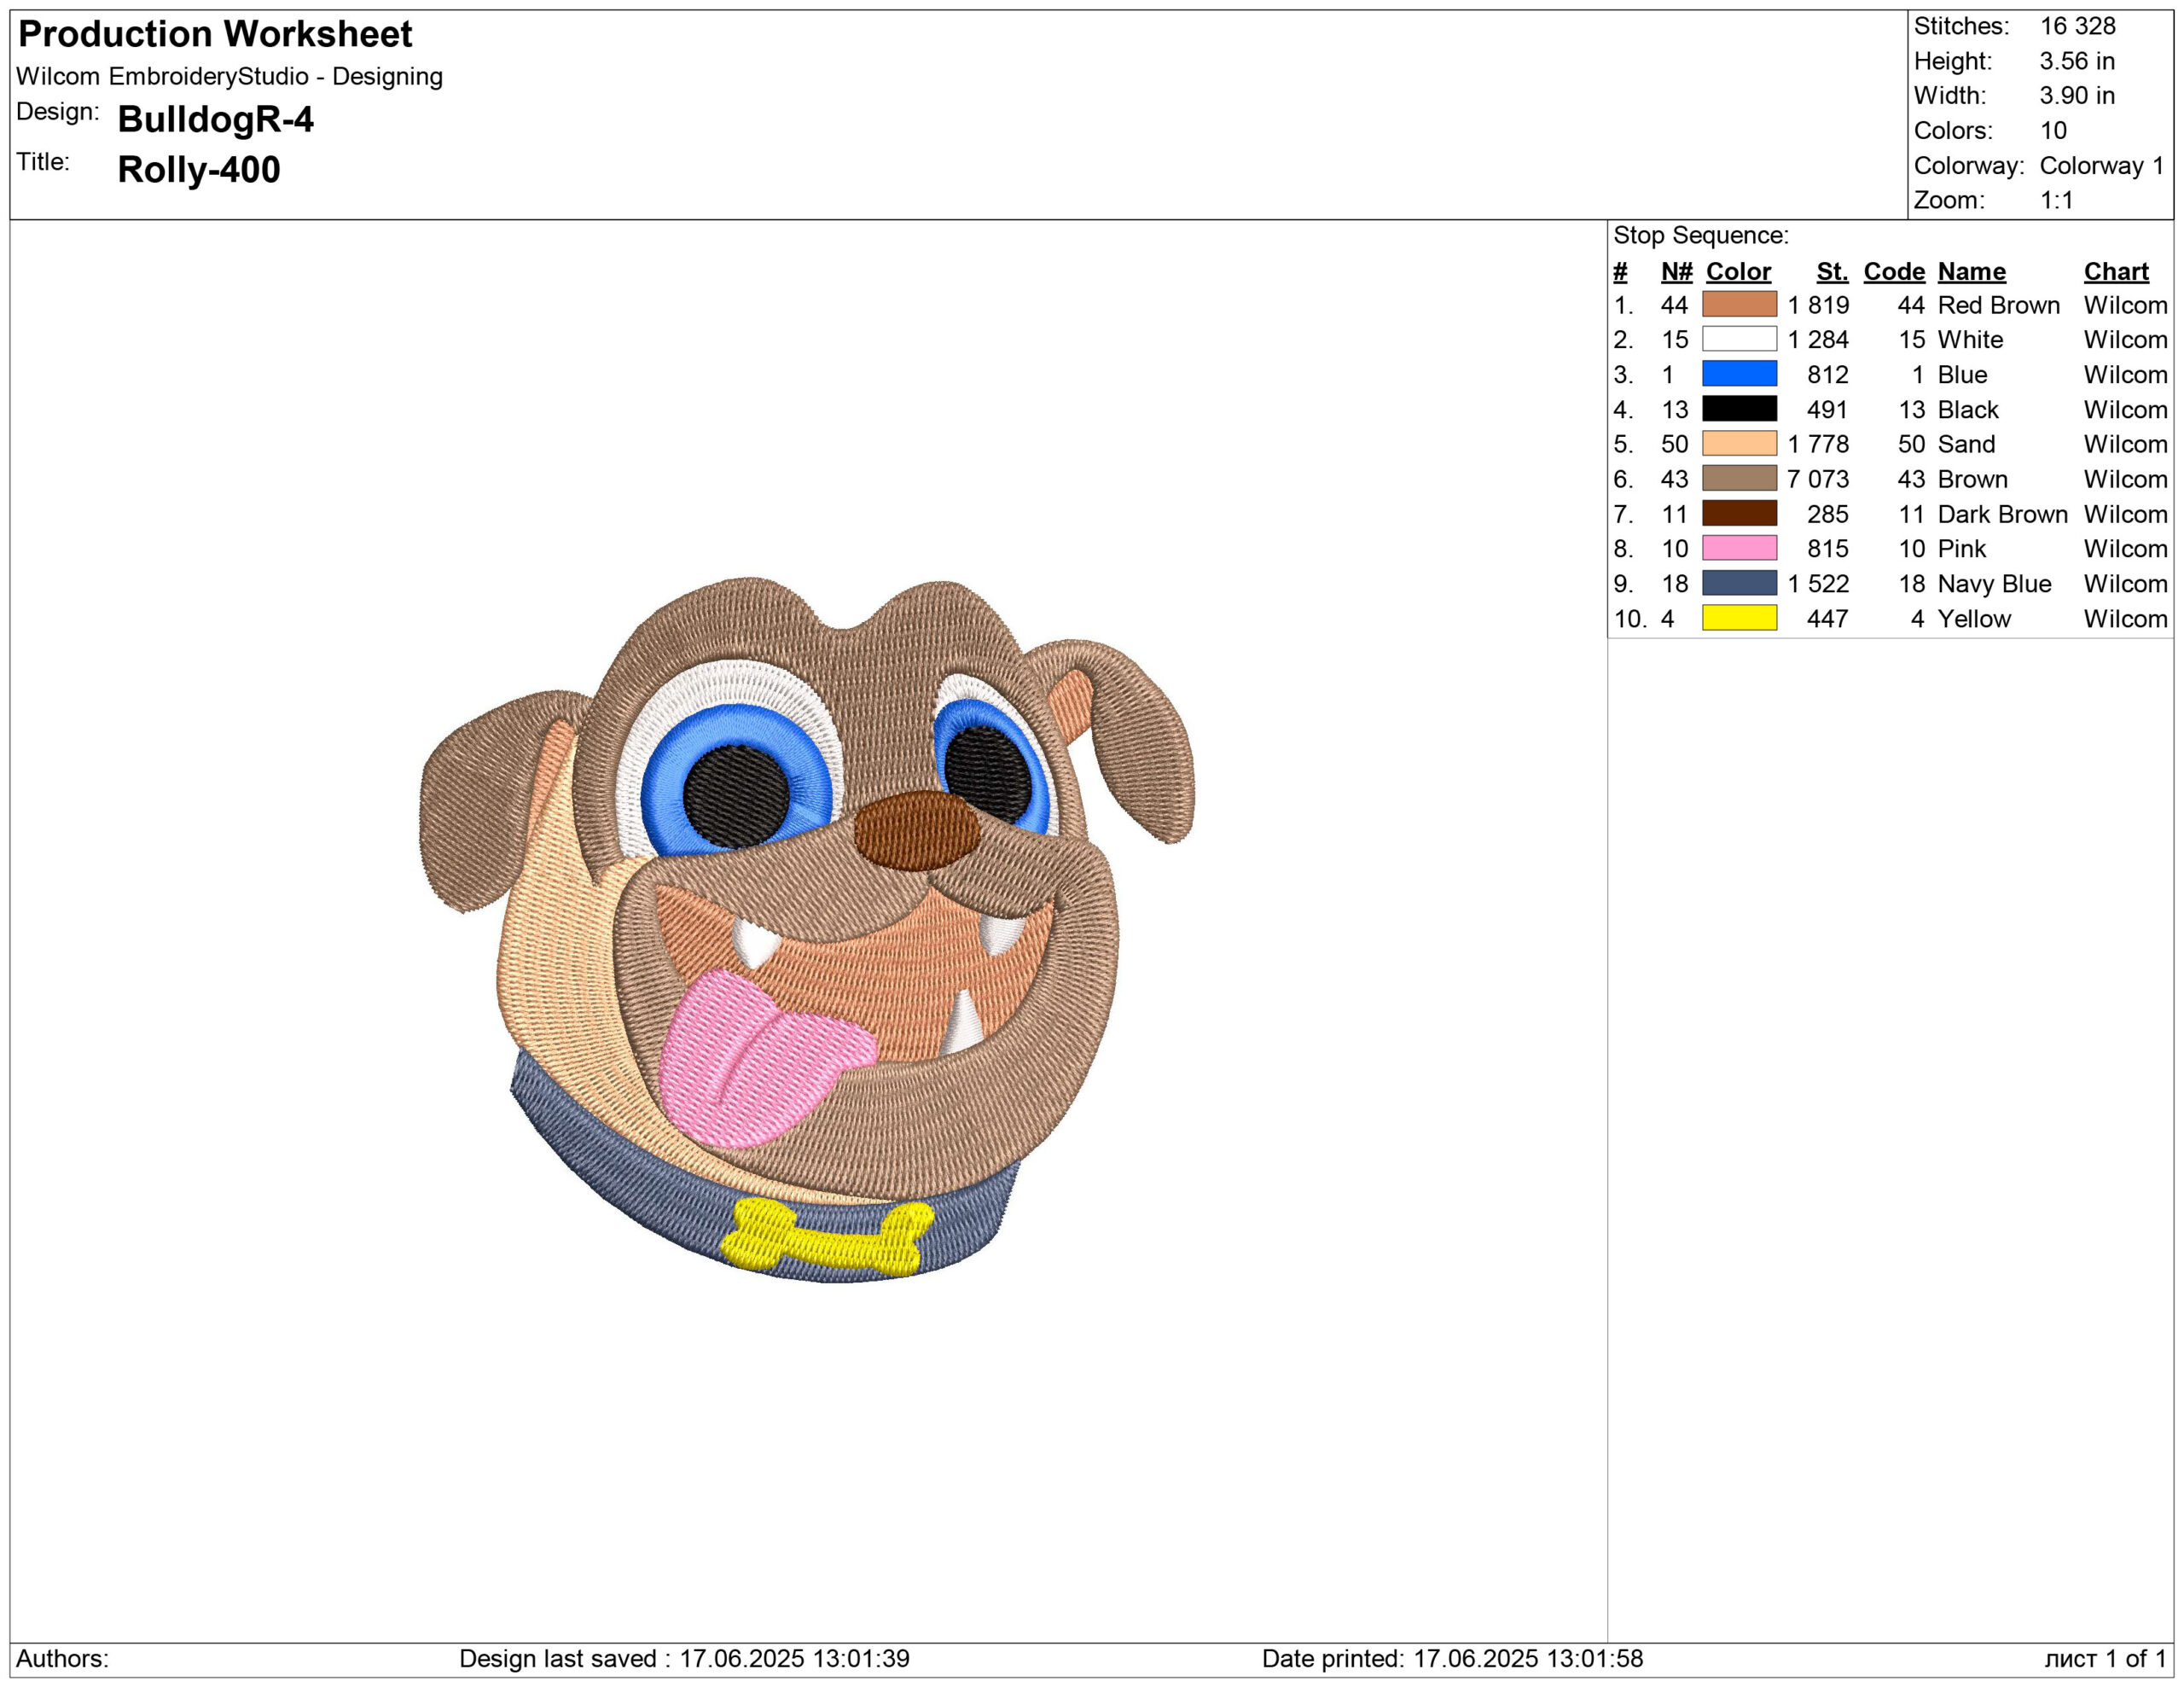The height and width of the screenshot is (1681, 2184).
Task: Click the Chart column header
Action: point(2115,271)
